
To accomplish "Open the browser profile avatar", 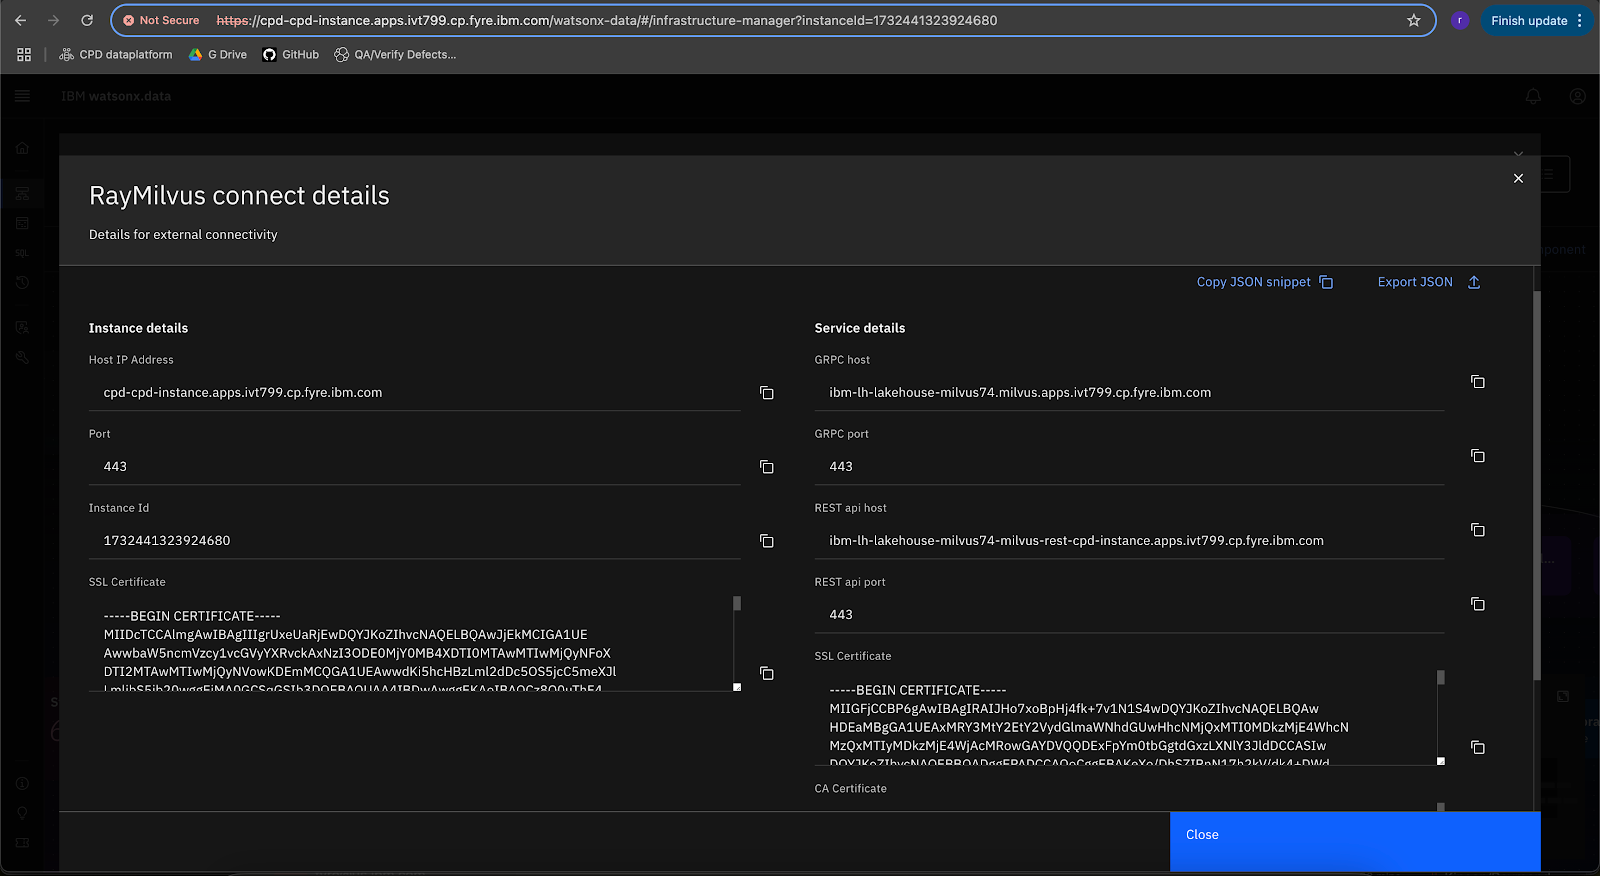I will [x=1460, y=20].
